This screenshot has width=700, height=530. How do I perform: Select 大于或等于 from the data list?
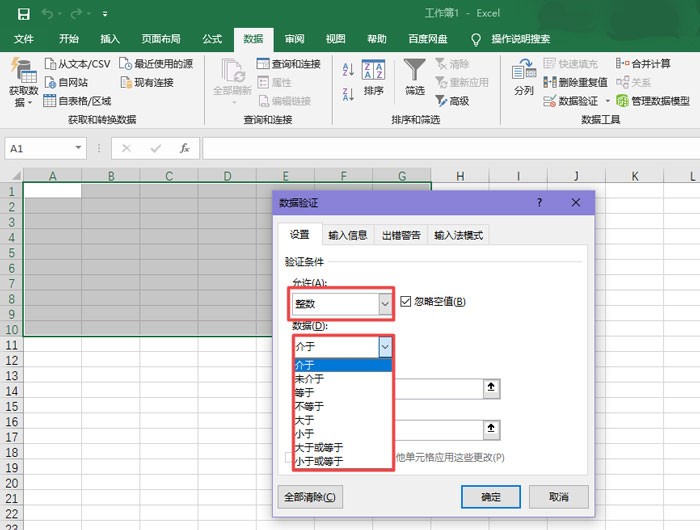[318, 447]
